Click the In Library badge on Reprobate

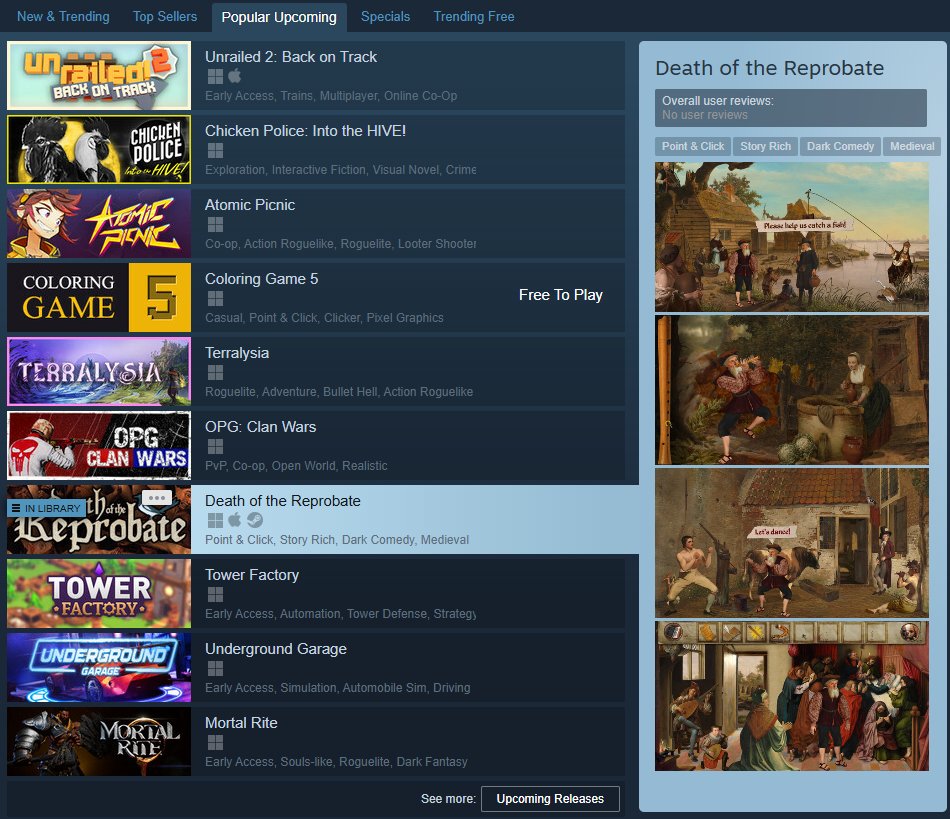[46, 508]
